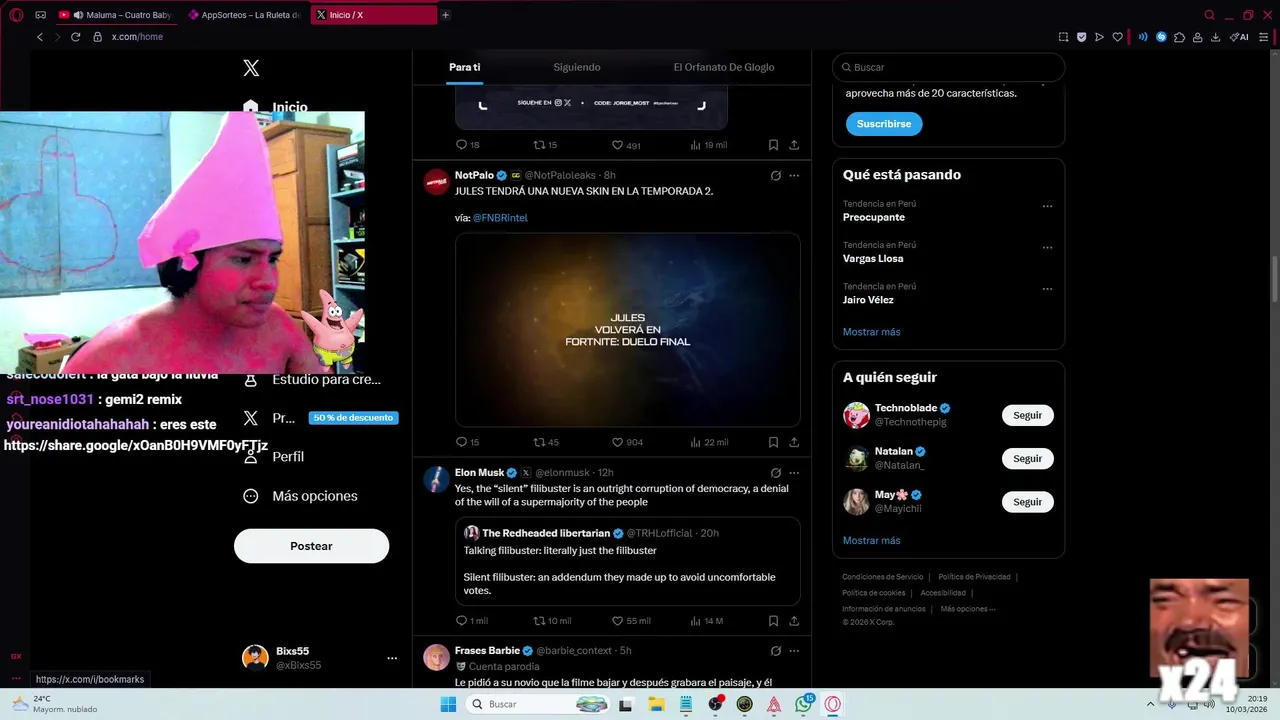Share the NotPalo Jules post

click(794, 442)
